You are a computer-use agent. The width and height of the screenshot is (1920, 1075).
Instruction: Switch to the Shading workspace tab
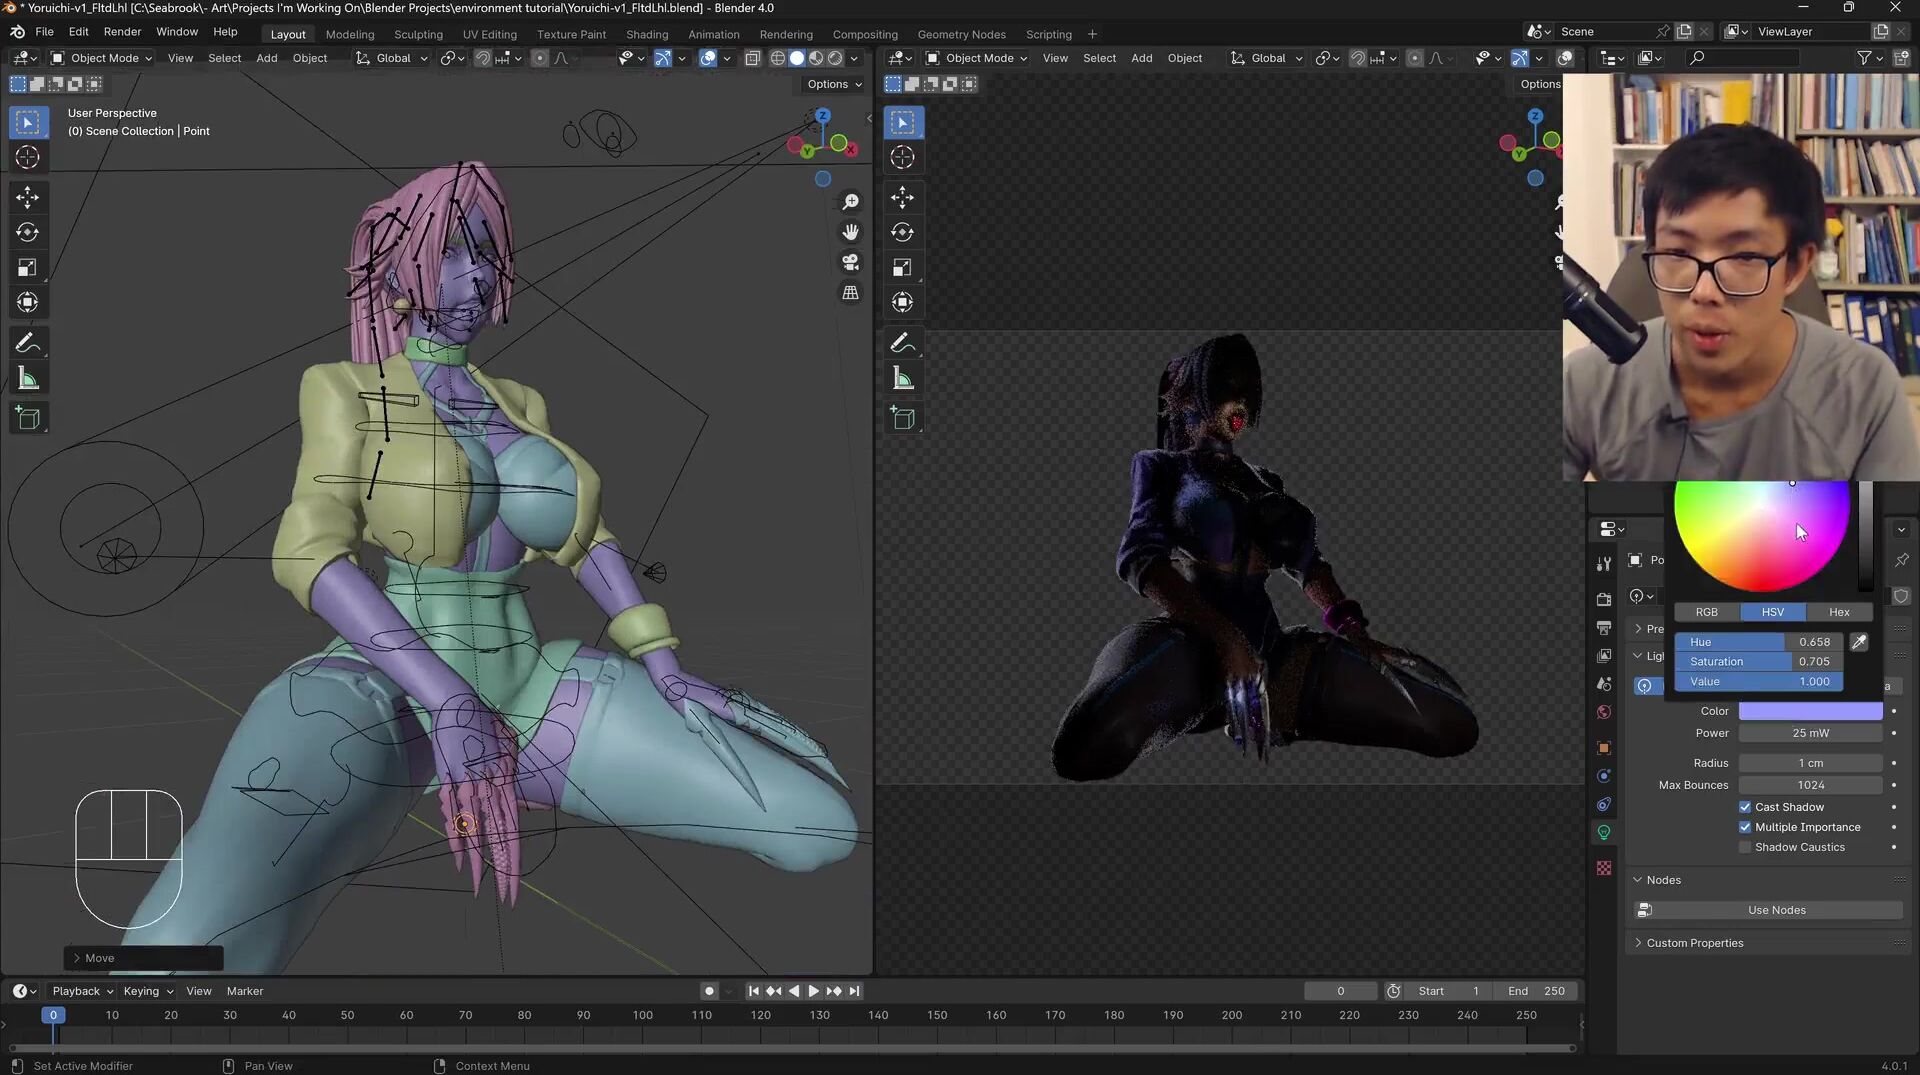[x=646, y=34]
